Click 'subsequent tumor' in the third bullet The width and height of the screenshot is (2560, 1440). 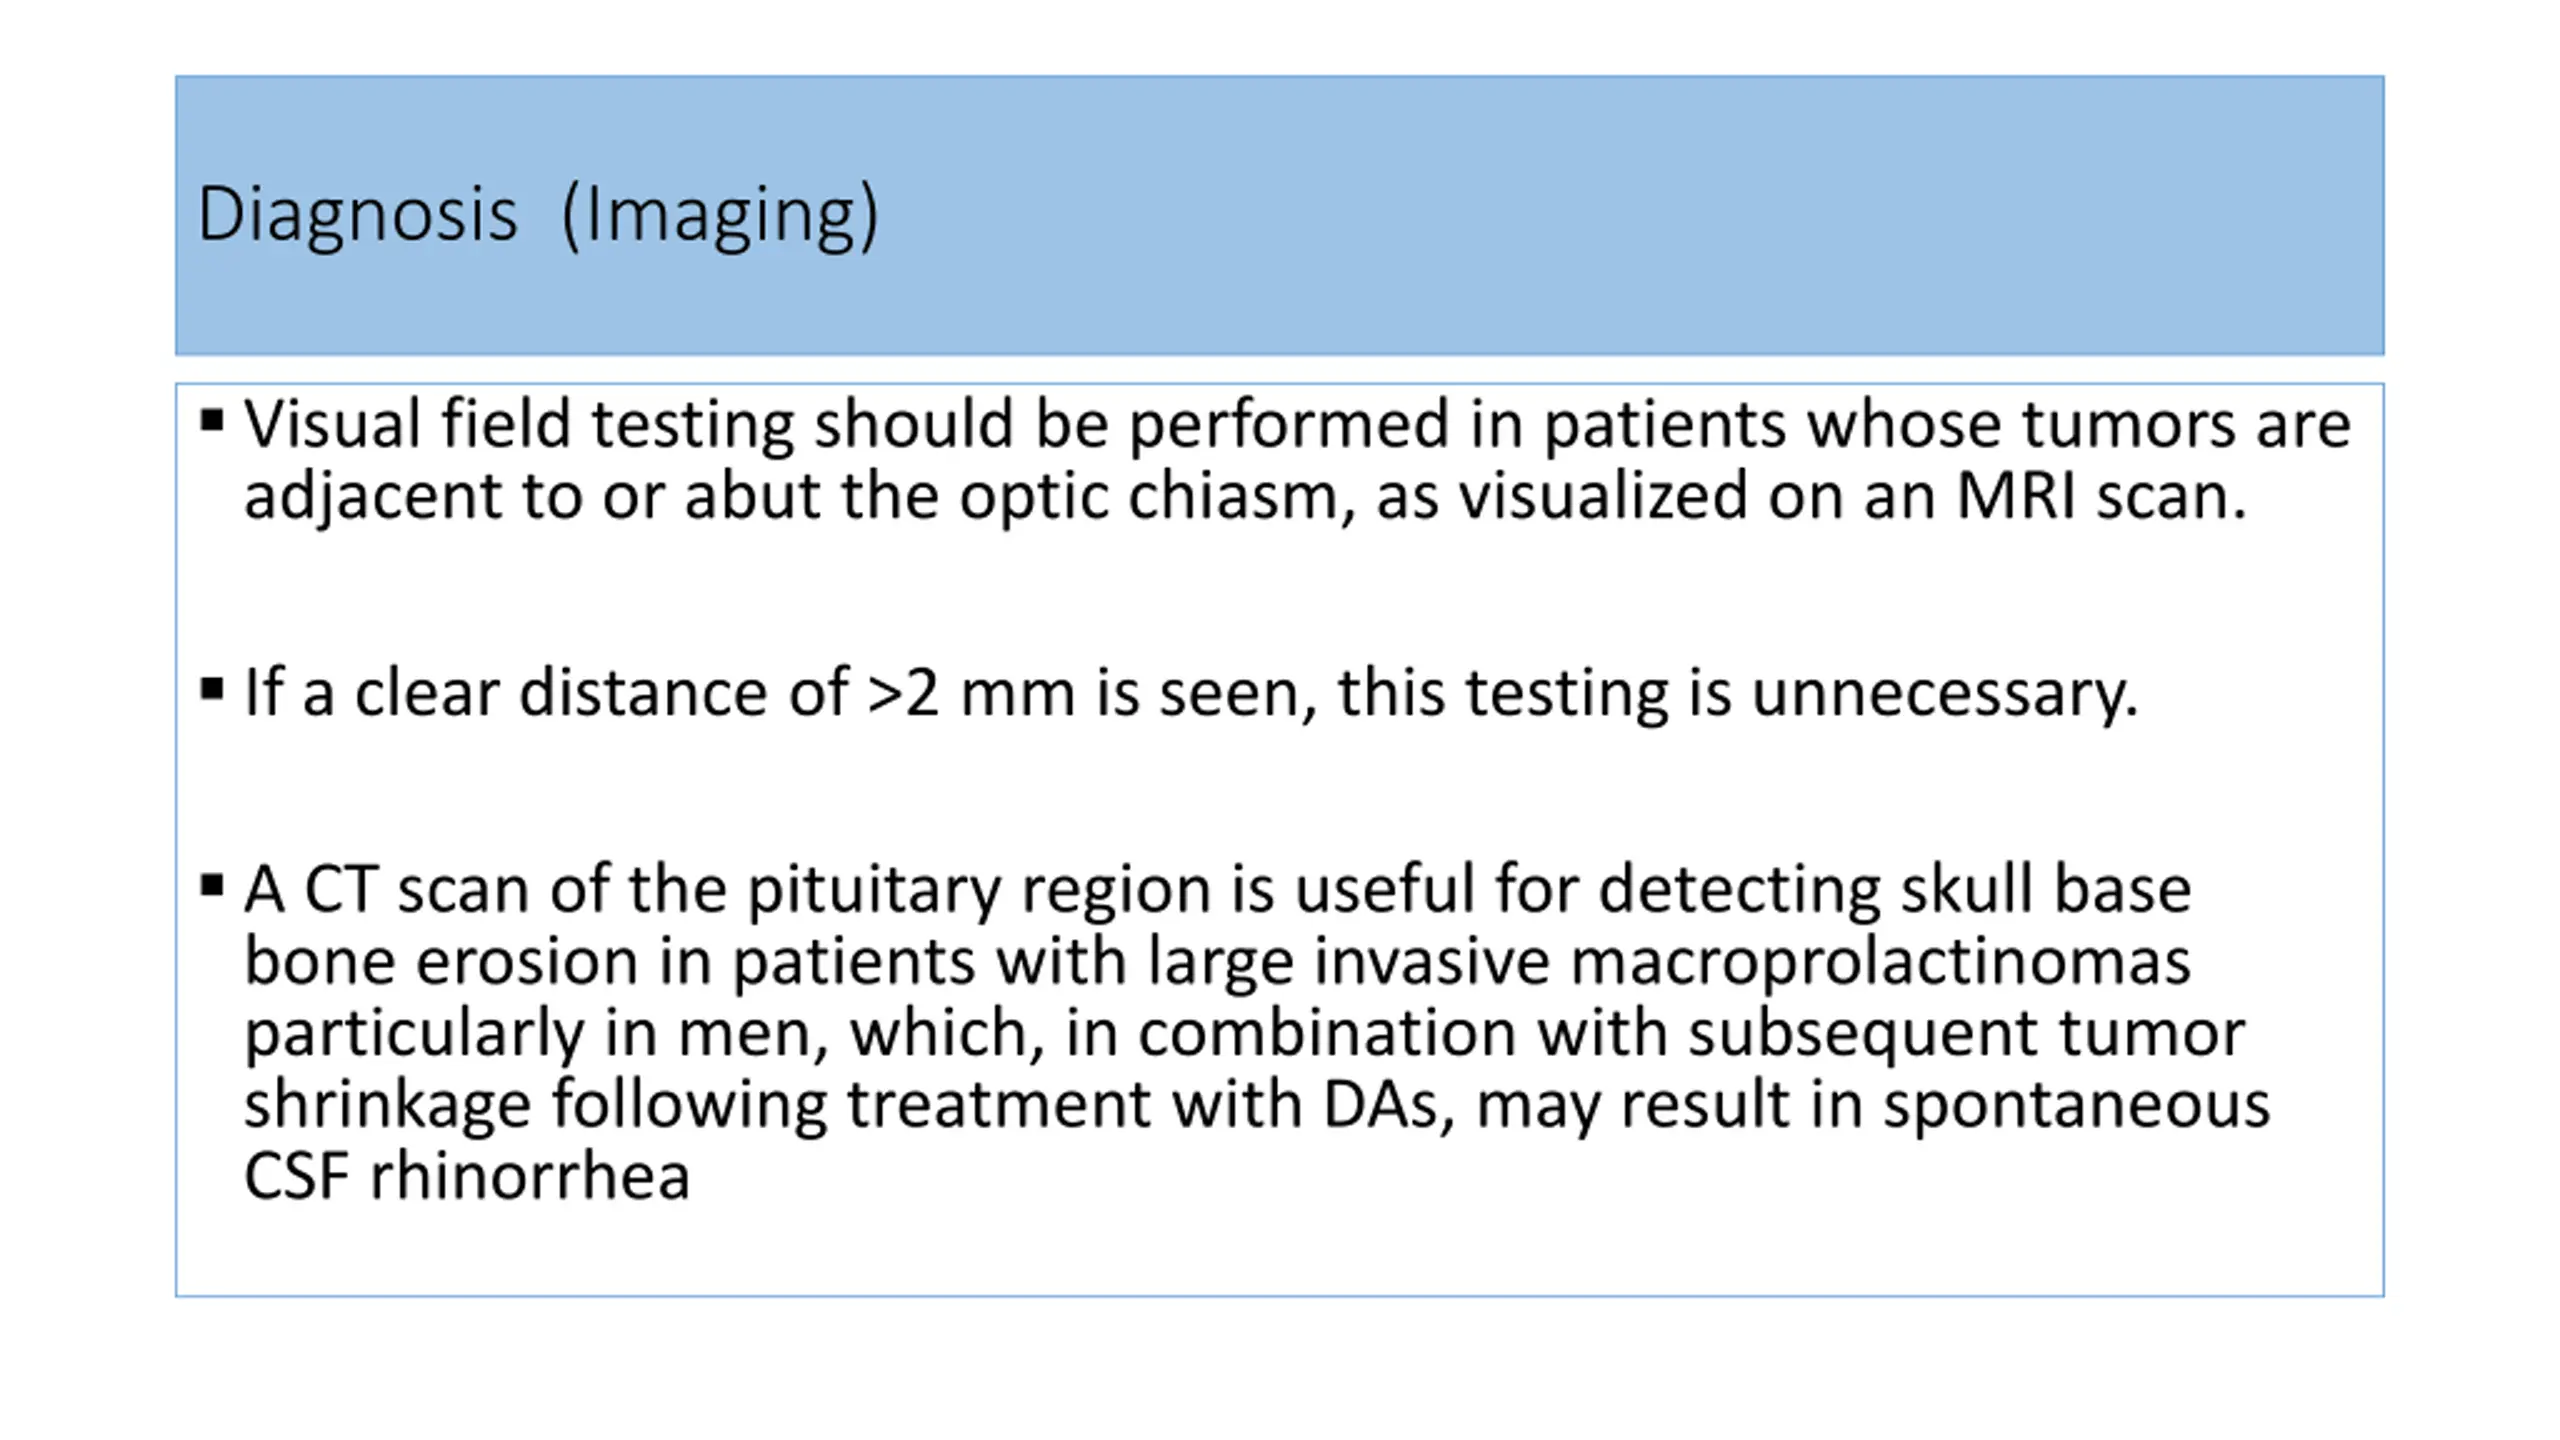pyautogui.click(x=1967, y=1033)
